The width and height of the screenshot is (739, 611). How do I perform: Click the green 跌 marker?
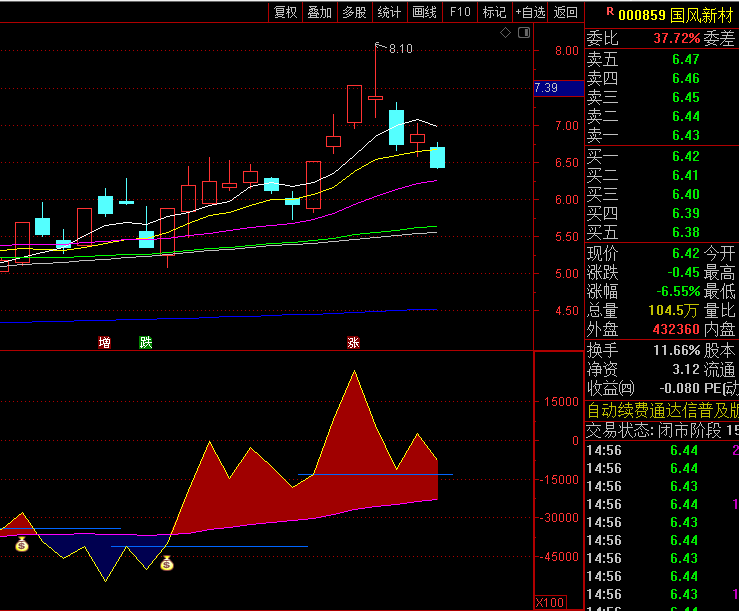point(146,342)
